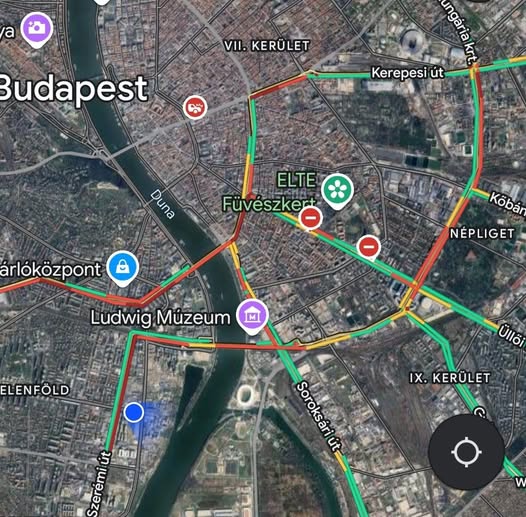526x517 pixels.
Task: Select the green ELTE Füvészkert garden pin
Action: (x=337, y=191)
